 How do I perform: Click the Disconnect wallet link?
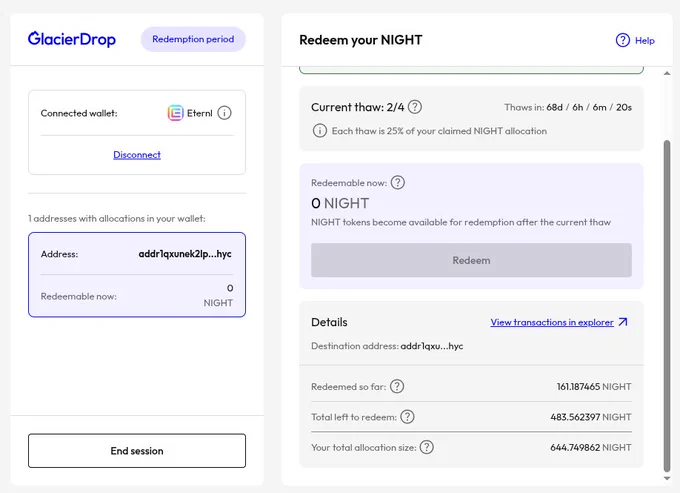137,155
